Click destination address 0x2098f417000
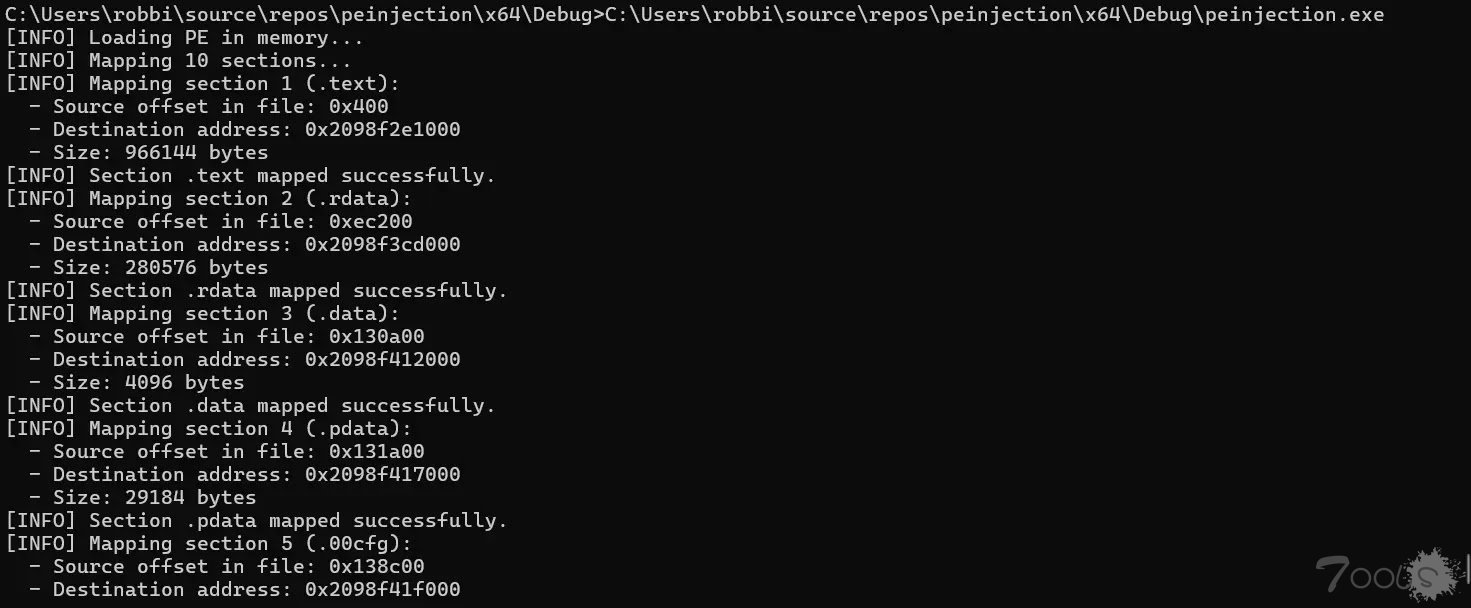The height and width of the screenshot is (608, 1471). (x=382, y=475)
